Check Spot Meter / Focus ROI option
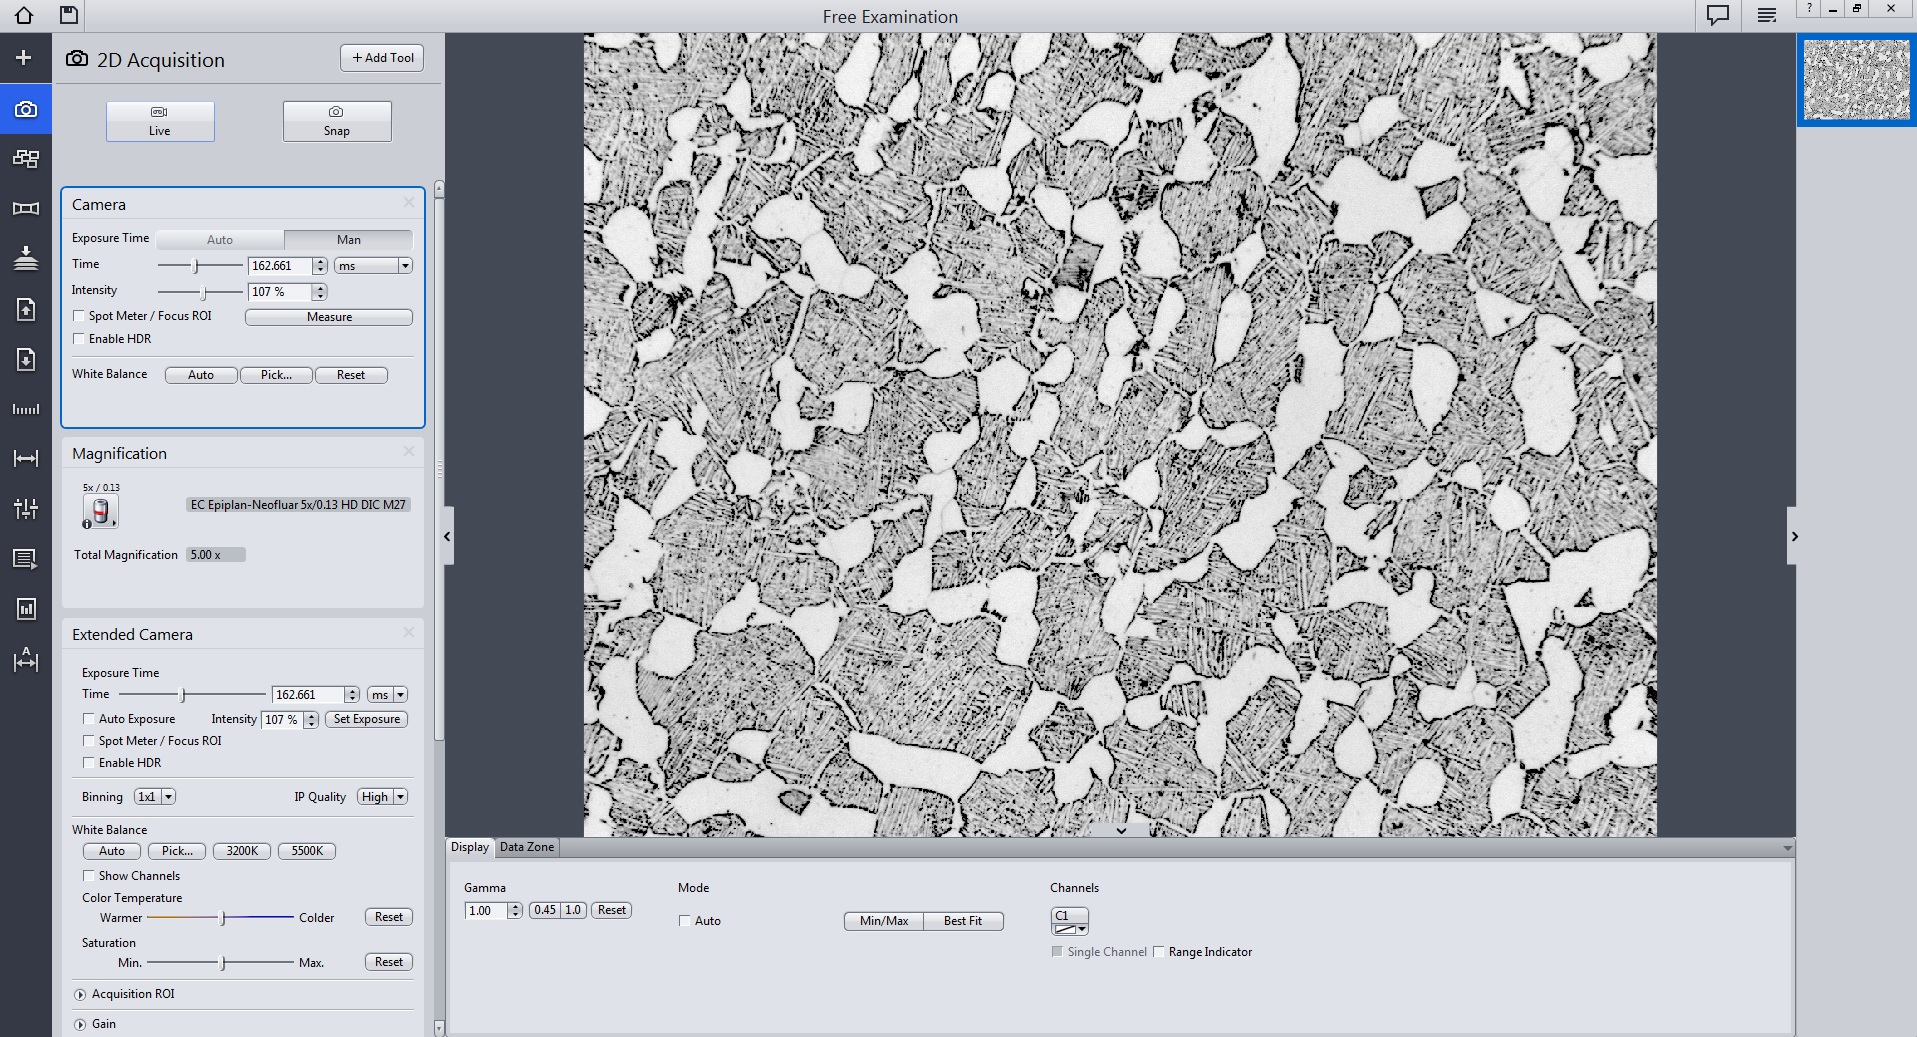 pos(79,315)
